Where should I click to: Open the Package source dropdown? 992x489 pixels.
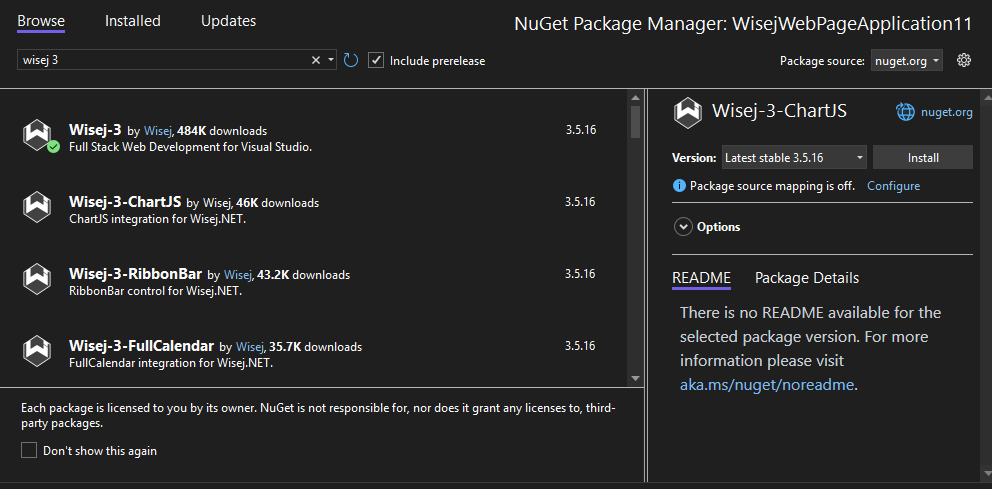(907, 61)
